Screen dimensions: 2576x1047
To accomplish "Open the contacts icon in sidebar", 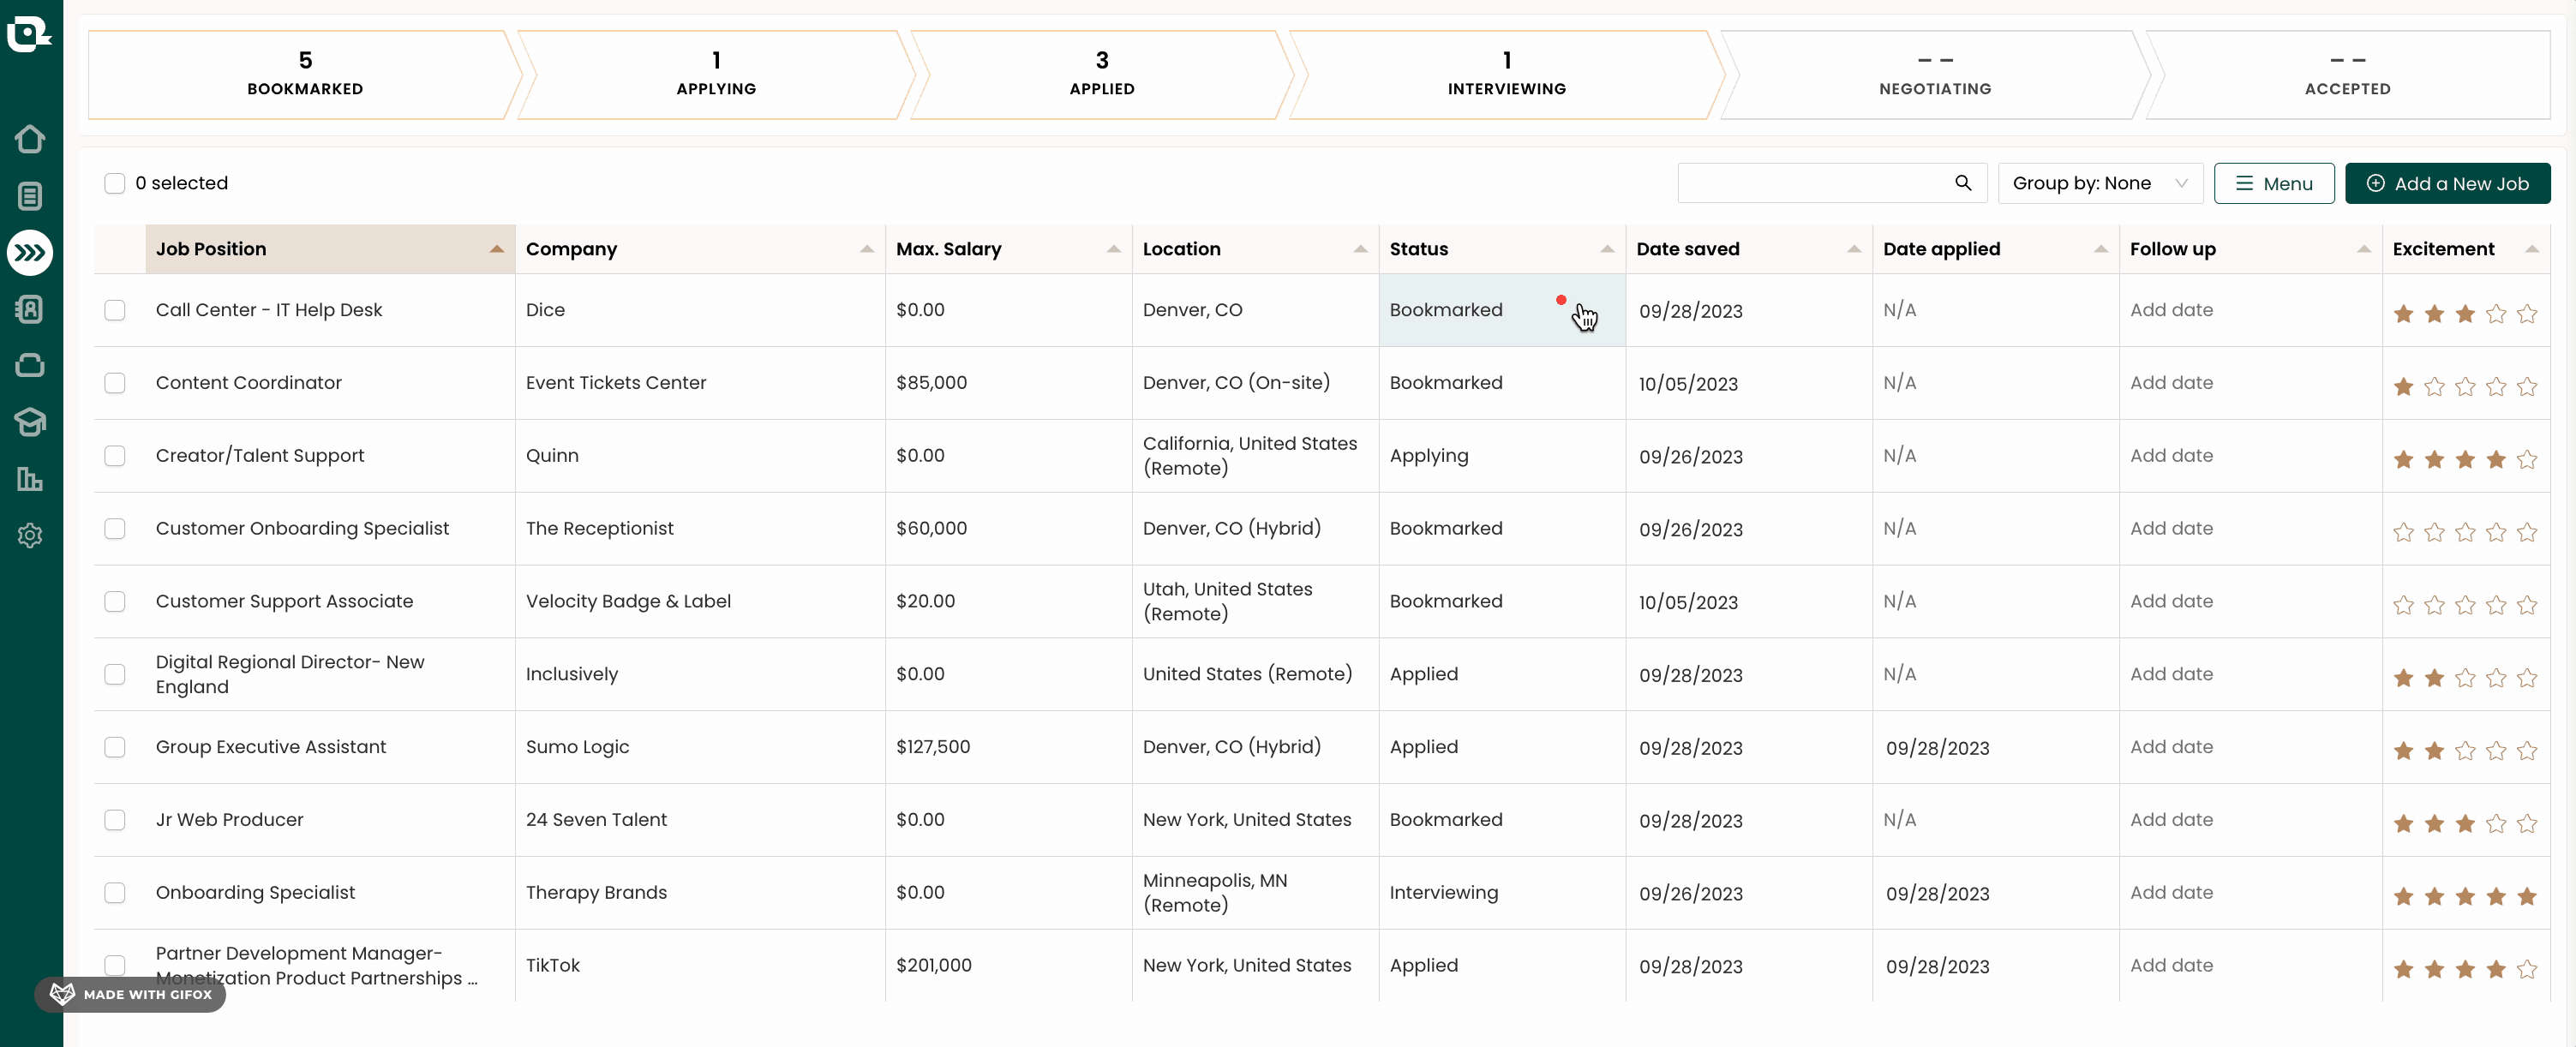I will tap(30, 309).
